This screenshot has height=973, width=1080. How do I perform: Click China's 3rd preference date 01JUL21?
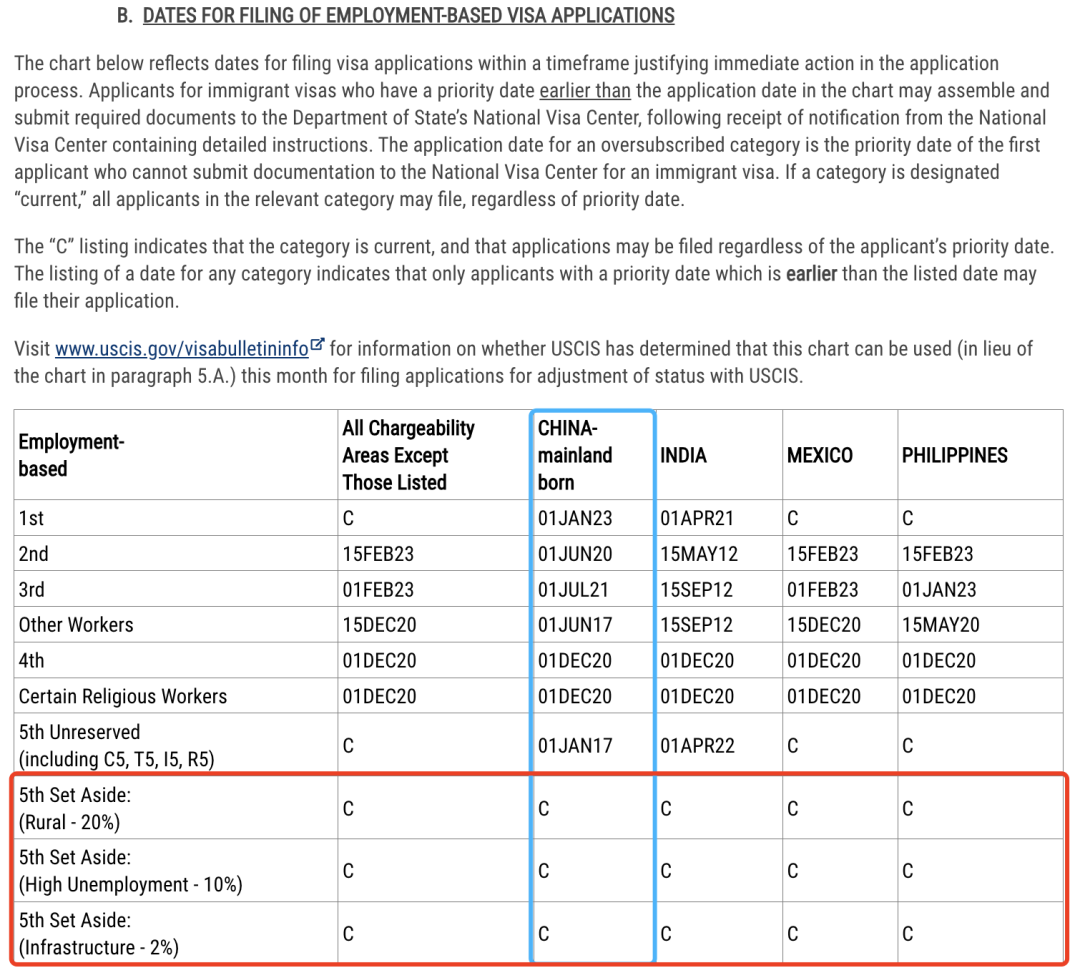573,590
